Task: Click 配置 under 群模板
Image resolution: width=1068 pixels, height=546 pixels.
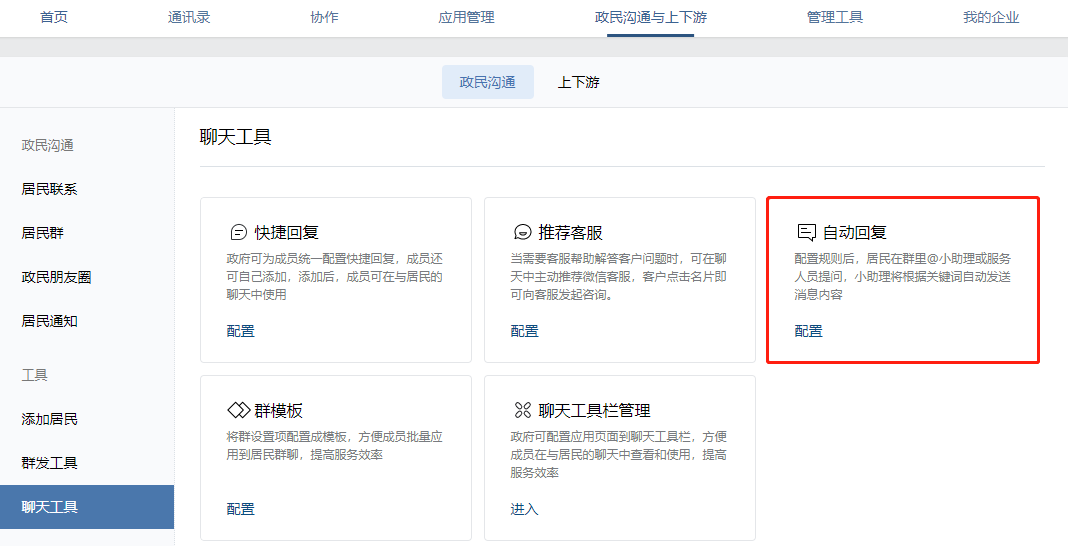Action: pyautogui.click(x=240, y=509)
